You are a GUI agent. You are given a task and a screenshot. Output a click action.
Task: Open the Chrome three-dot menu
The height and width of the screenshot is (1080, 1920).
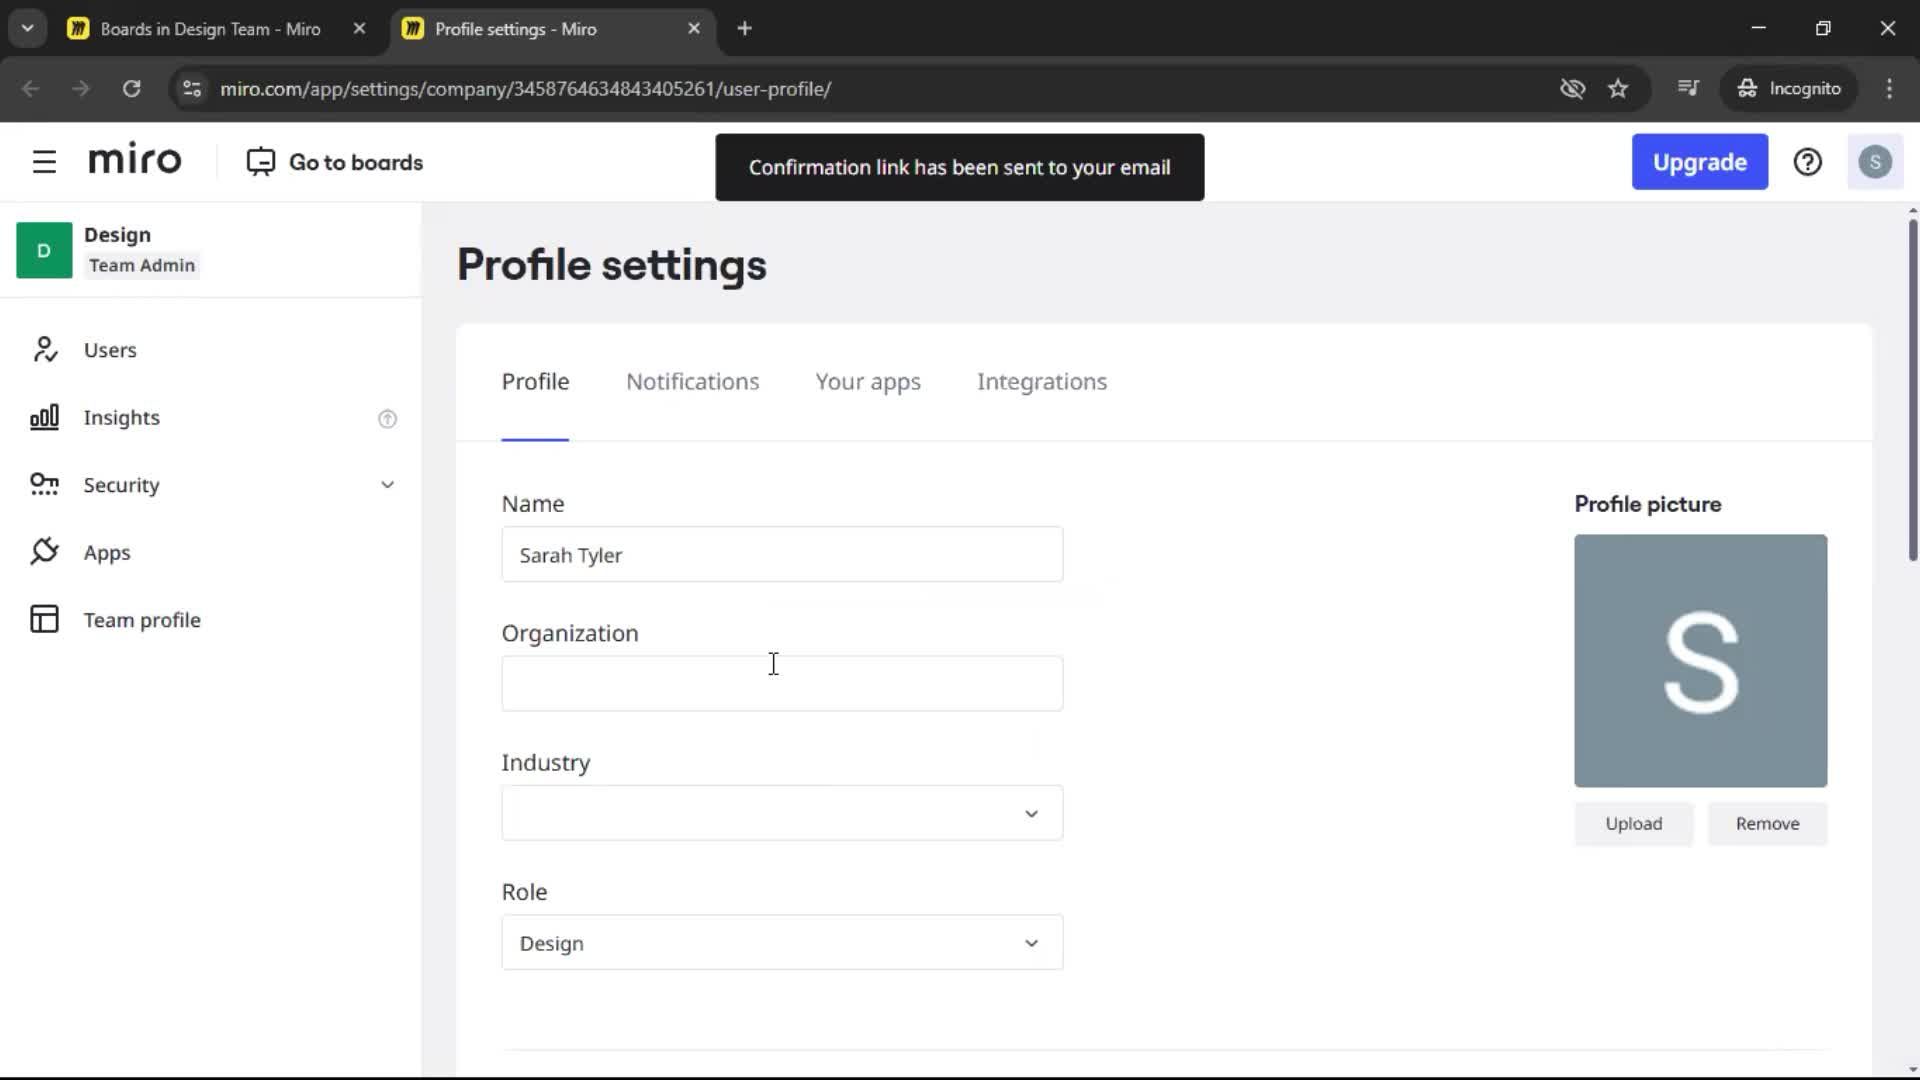(x=1889, y=88)
